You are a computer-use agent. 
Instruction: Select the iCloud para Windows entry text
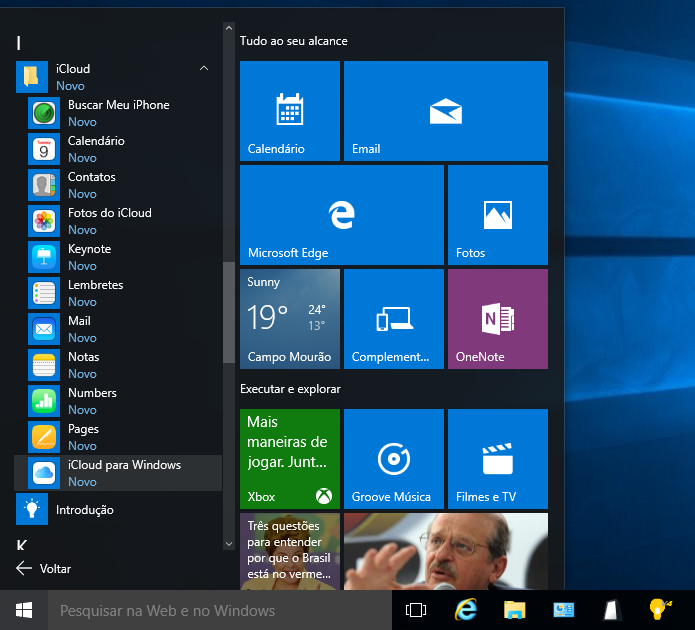[x=124, y=465]
